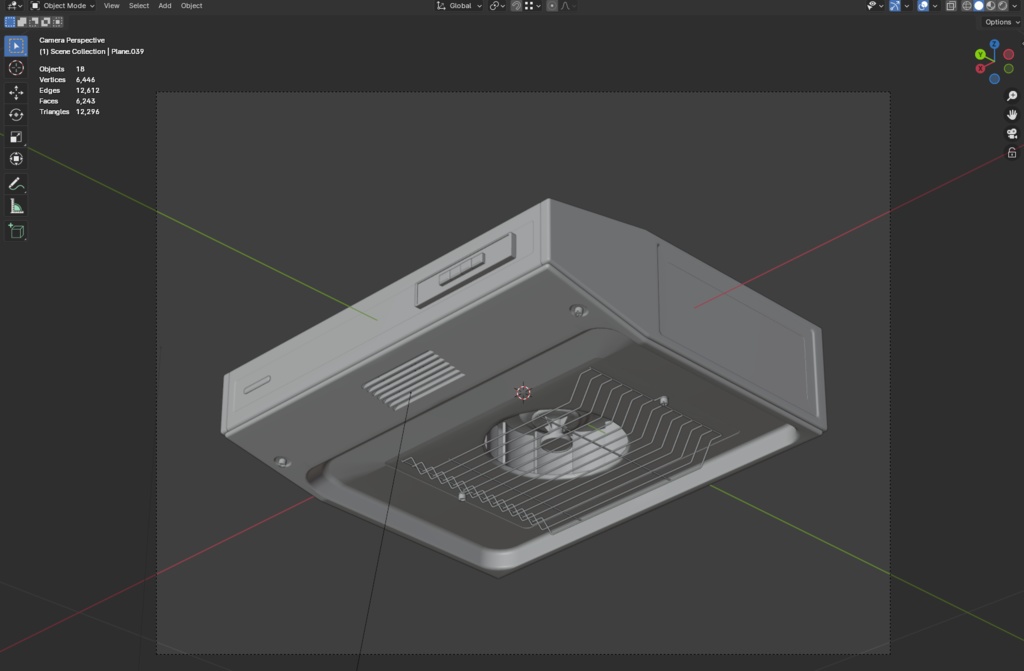Open the pivot point dropdown
1024x671 pixels.
point(498,6)
